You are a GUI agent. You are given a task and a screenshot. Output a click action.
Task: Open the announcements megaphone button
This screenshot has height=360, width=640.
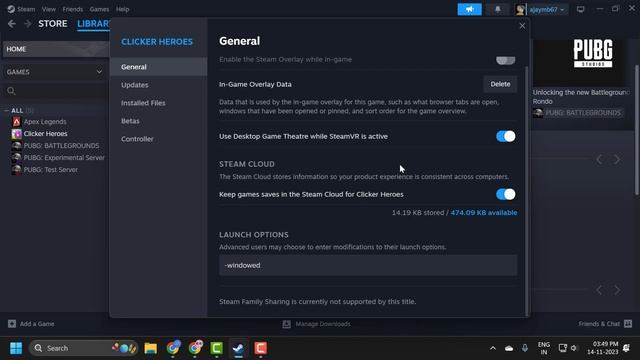tap(469, 9)
